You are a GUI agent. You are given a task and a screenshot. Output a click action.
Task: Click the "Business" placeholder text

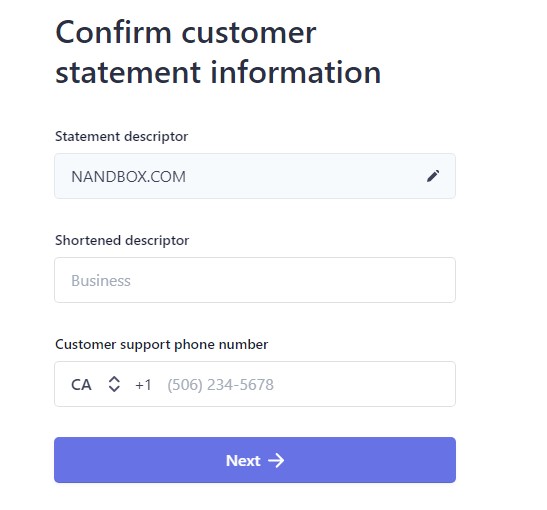pyautogui.click(x=101, y=281)
